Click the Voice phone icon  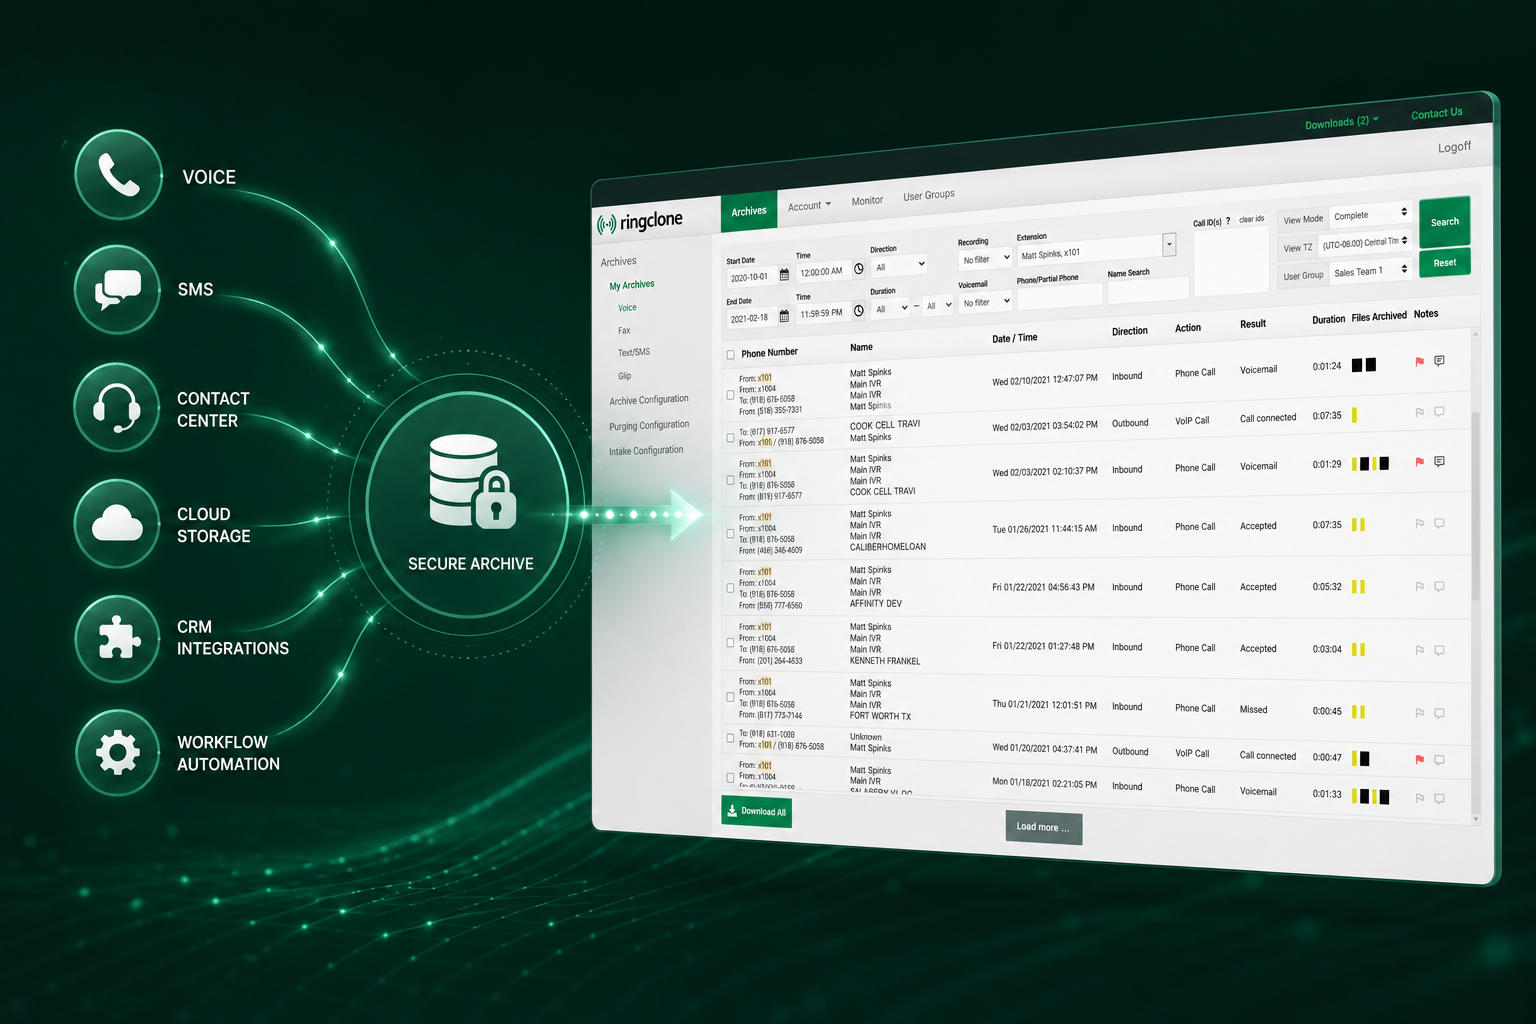pos(118,175)
